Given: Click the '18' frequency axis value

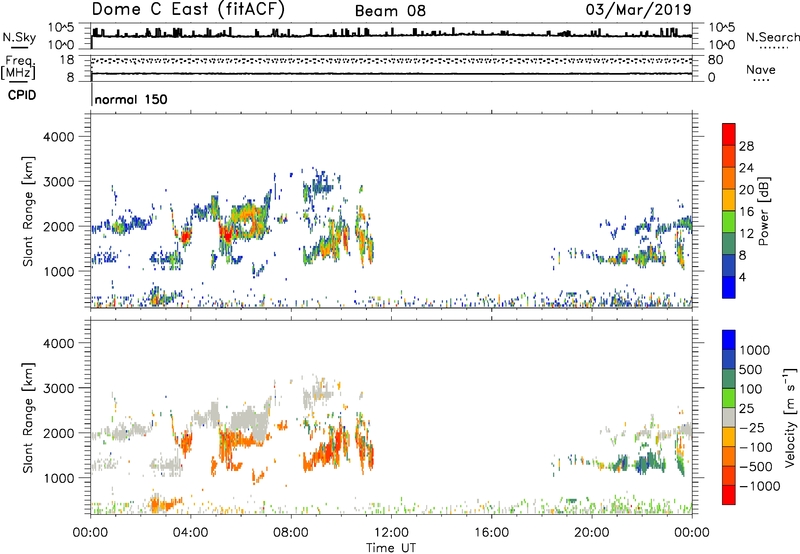Looking at the screenshot, I should click(67, 60).
